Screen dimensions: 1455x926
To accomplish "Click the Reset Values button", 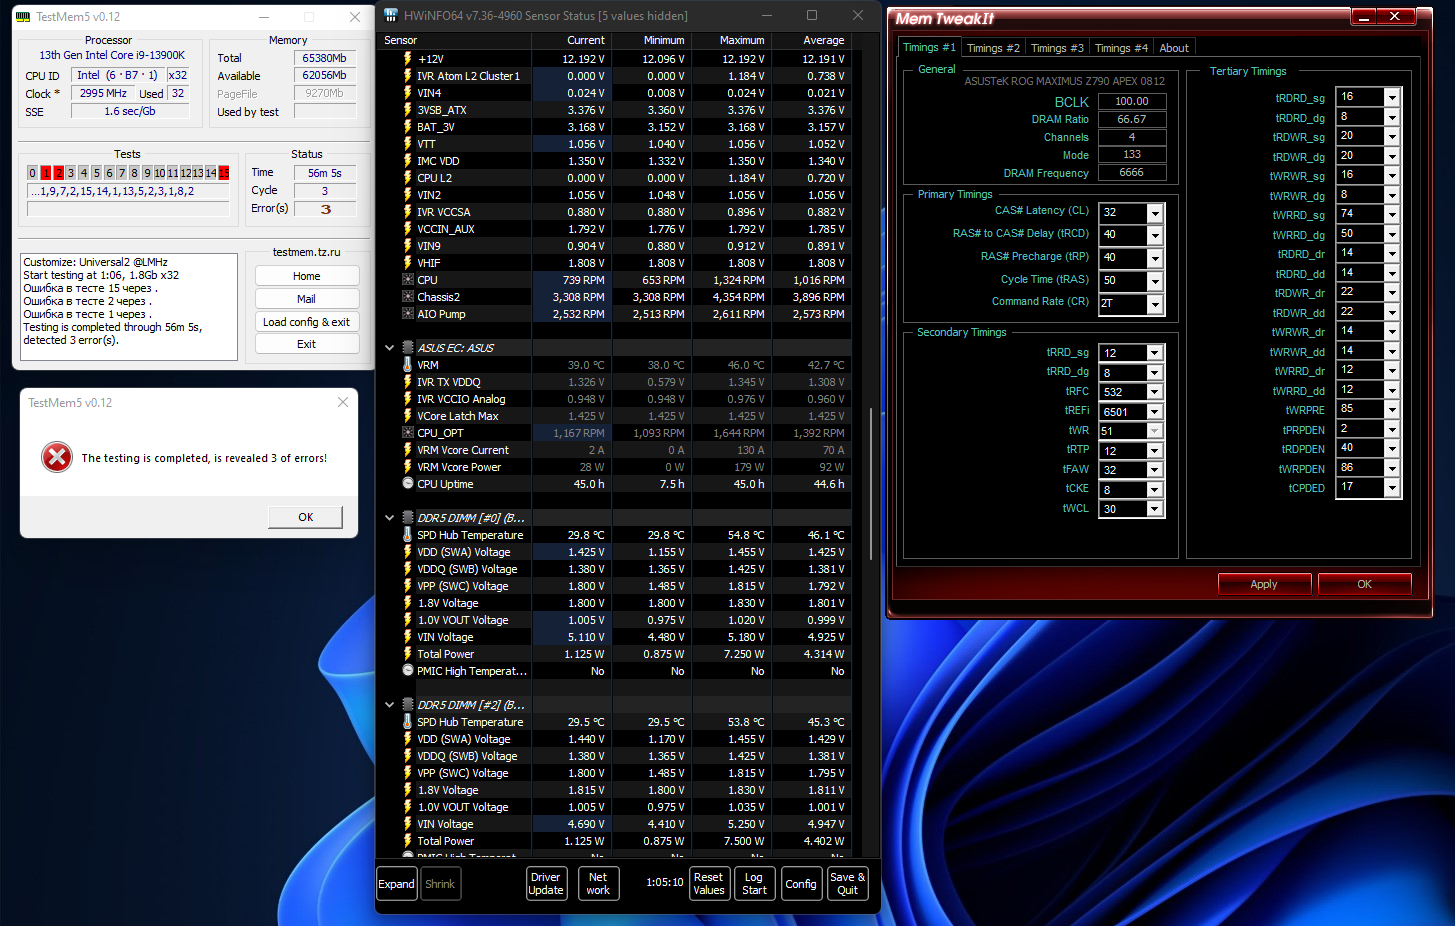I will point(709,884).
